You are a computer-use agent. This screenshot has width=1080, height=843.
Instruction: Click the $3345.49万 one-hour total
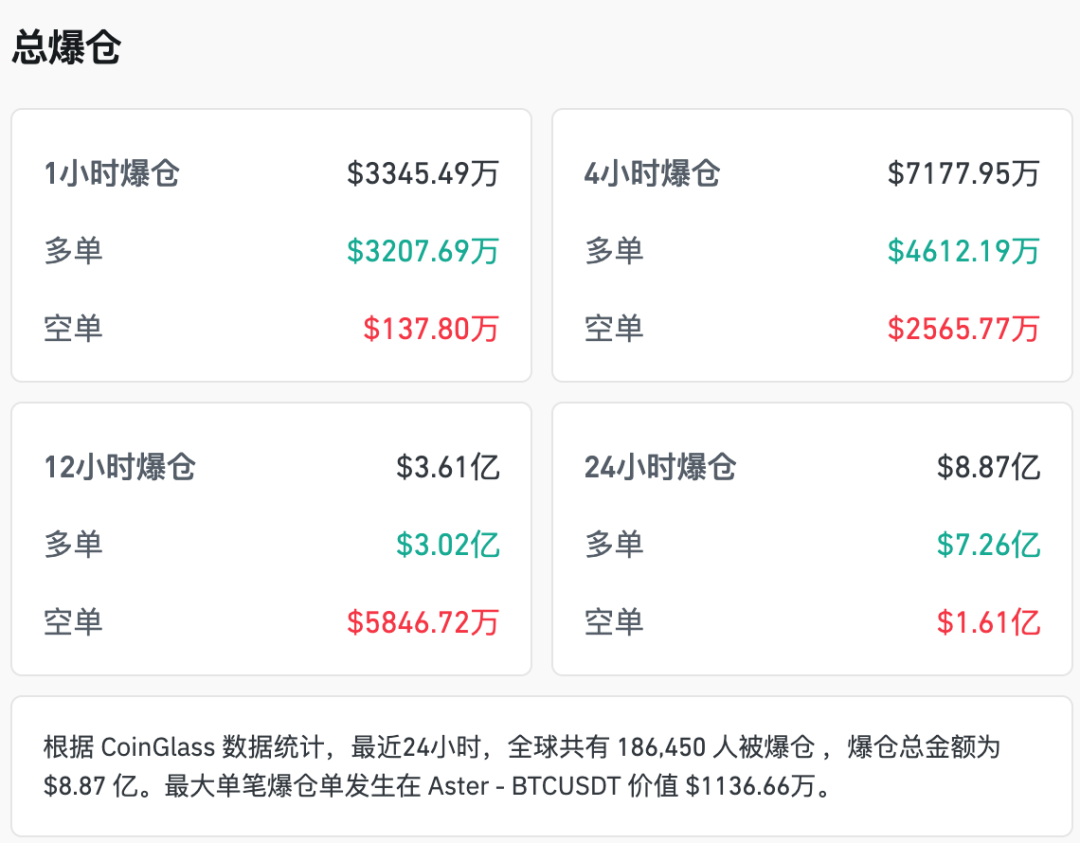(422, 174)
